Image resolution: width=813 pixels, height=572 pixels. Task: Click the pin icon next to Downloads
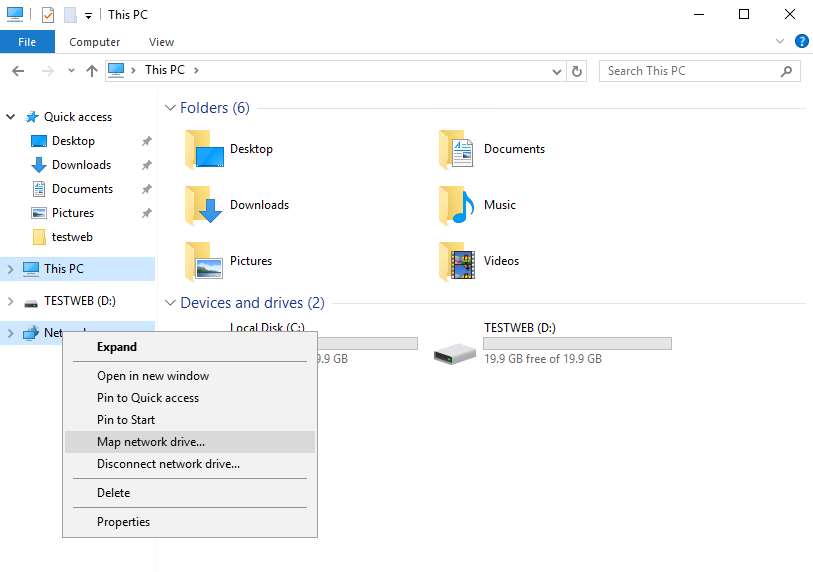tap(147, 165)
